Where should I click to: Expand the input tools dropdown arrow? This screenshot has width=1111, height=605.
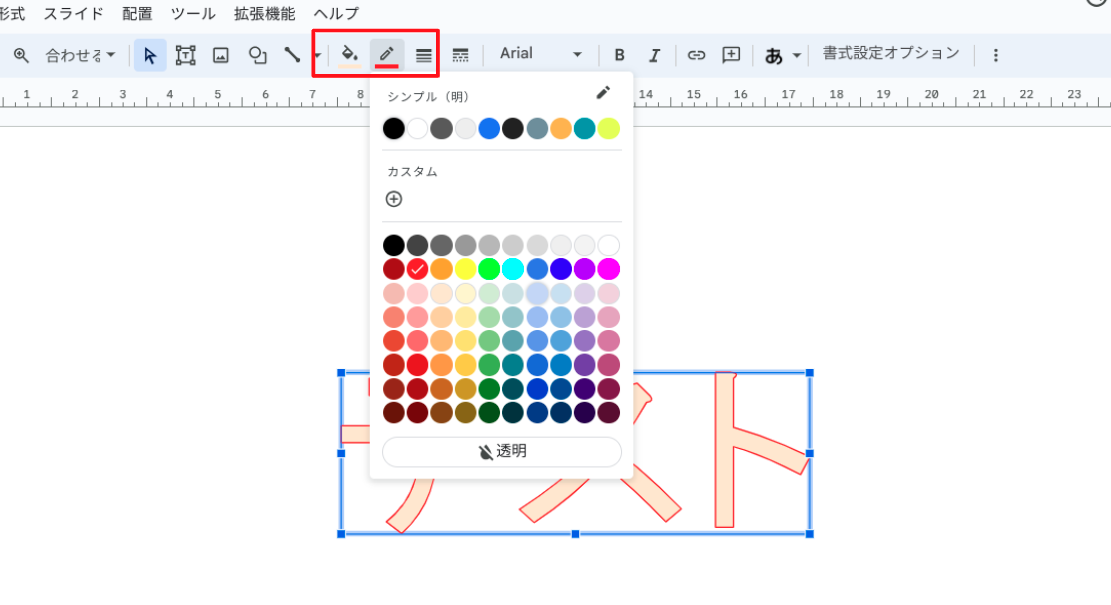797,55
